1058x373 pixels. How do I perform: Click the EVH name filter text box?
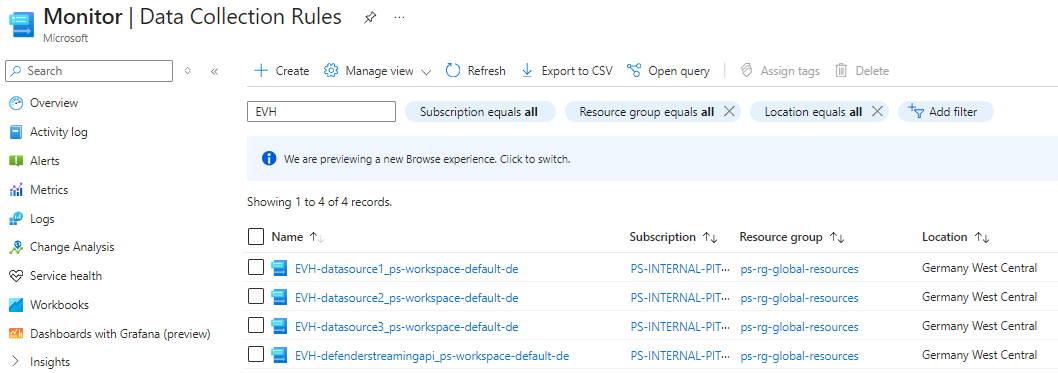click(x=321, y=112)
